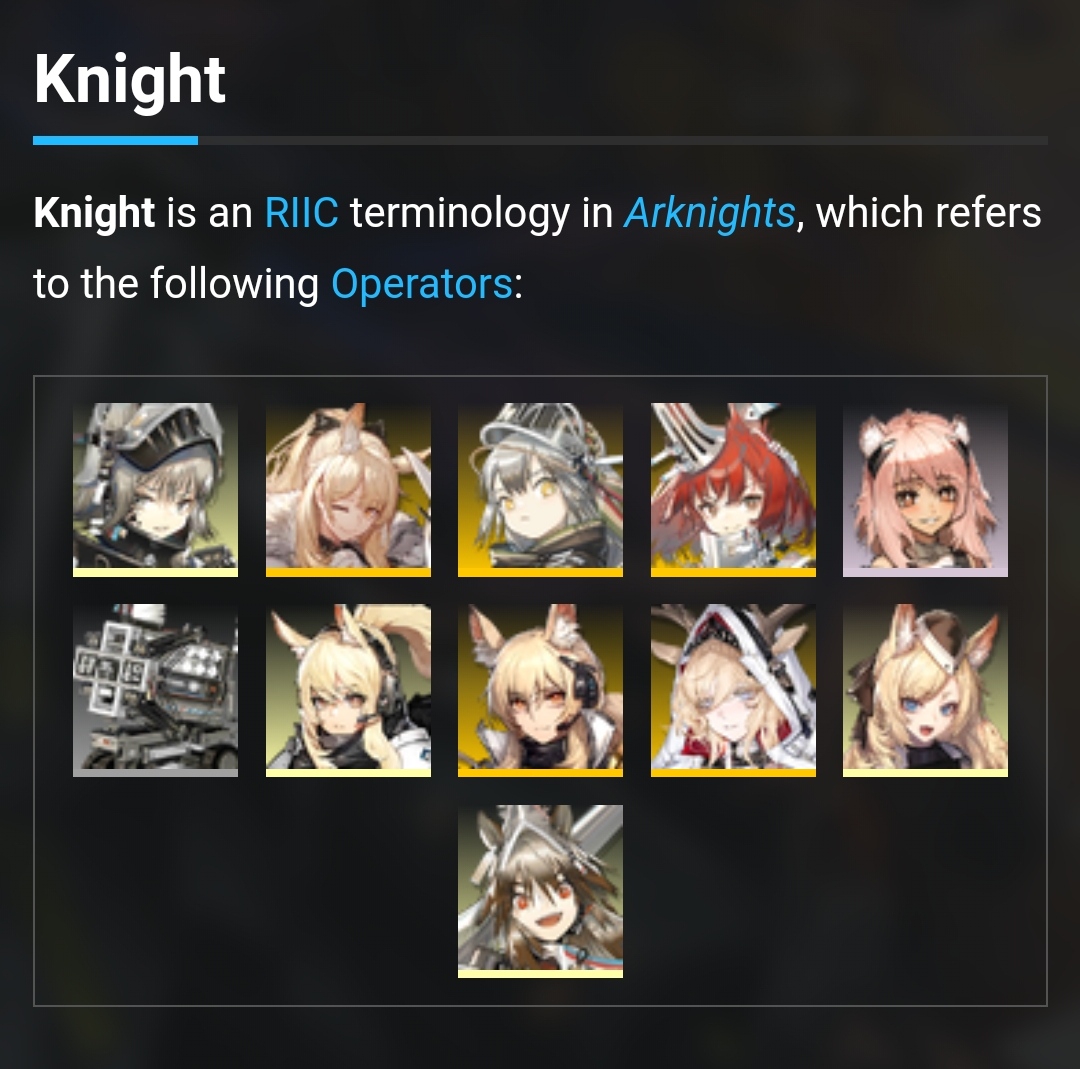Select the gray-haired visored helmet operator portrait

pos(155,490)
